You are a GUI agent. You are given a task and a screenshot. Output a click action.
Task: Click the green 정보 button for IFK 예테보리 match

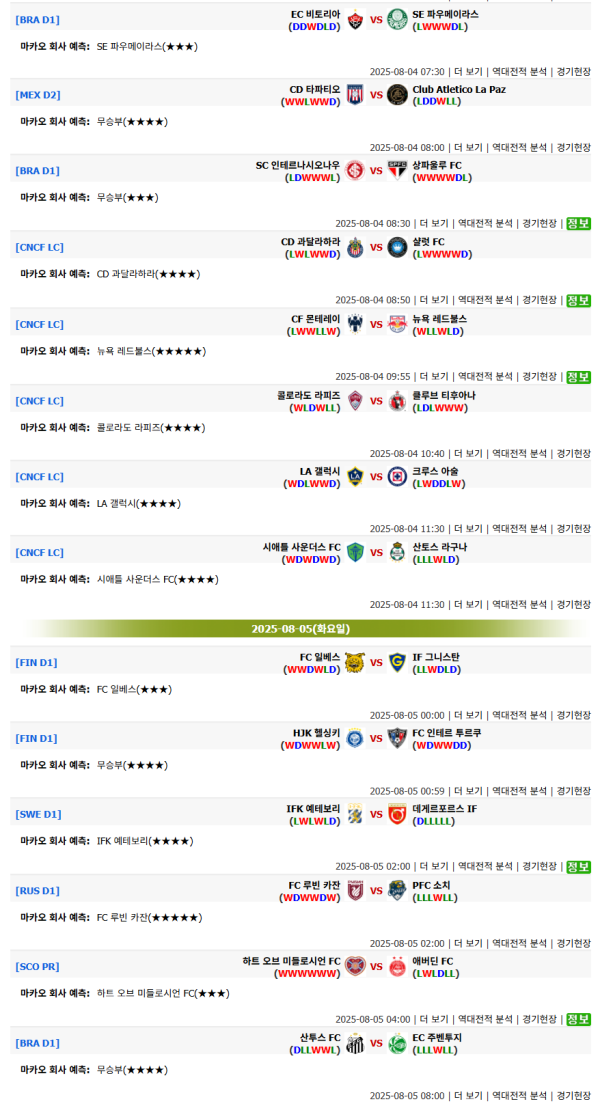click(x=578, y=867)
